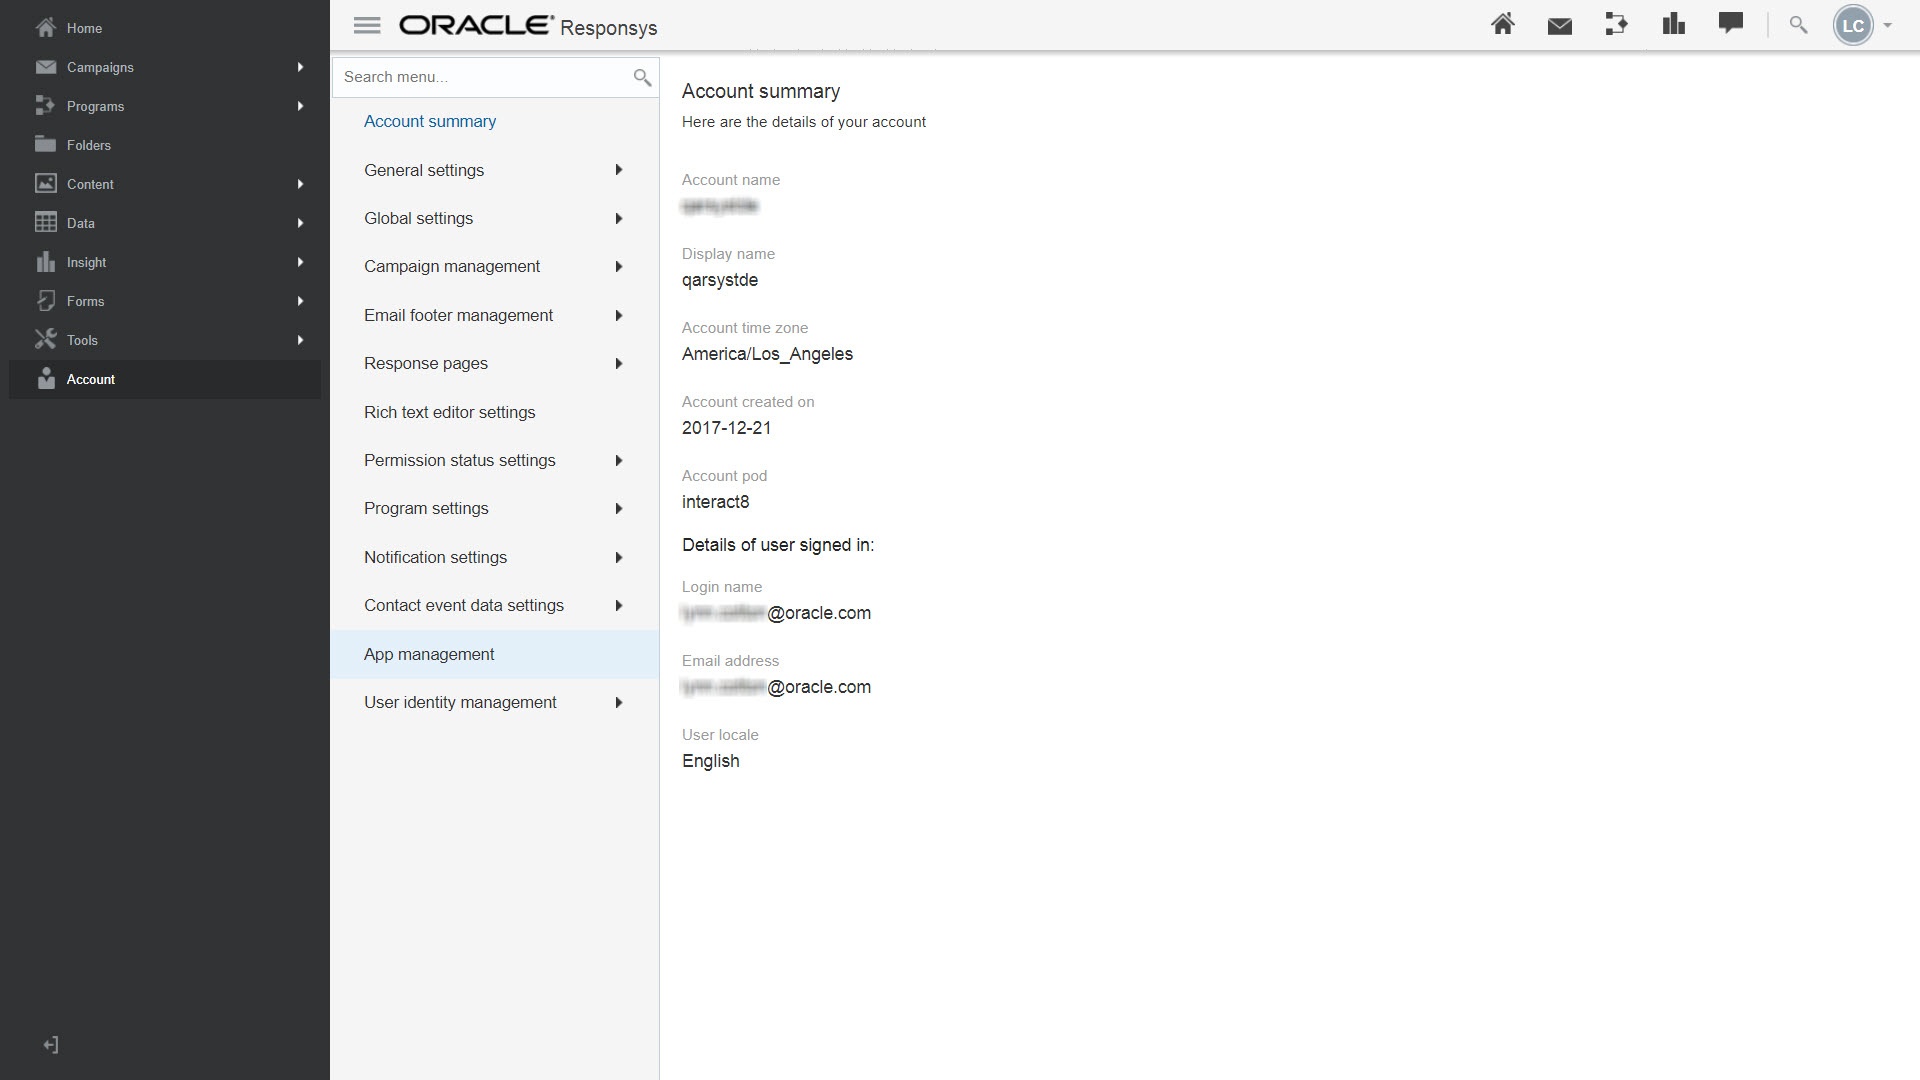This screenshot has width=1920, height=1080.
Task: Click the search menu magnifier icon
Action: (x=642, y=77)
